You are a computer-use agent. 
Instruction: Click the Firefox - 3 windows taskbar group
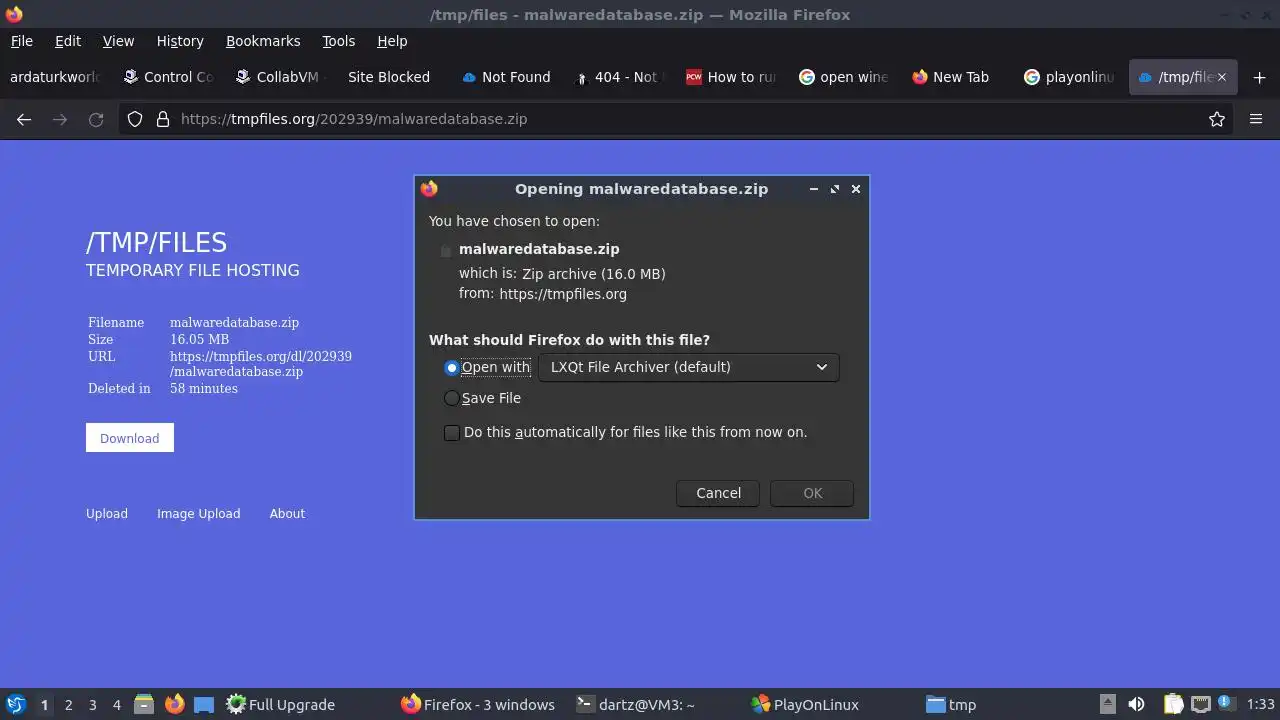tap(484, 705)
